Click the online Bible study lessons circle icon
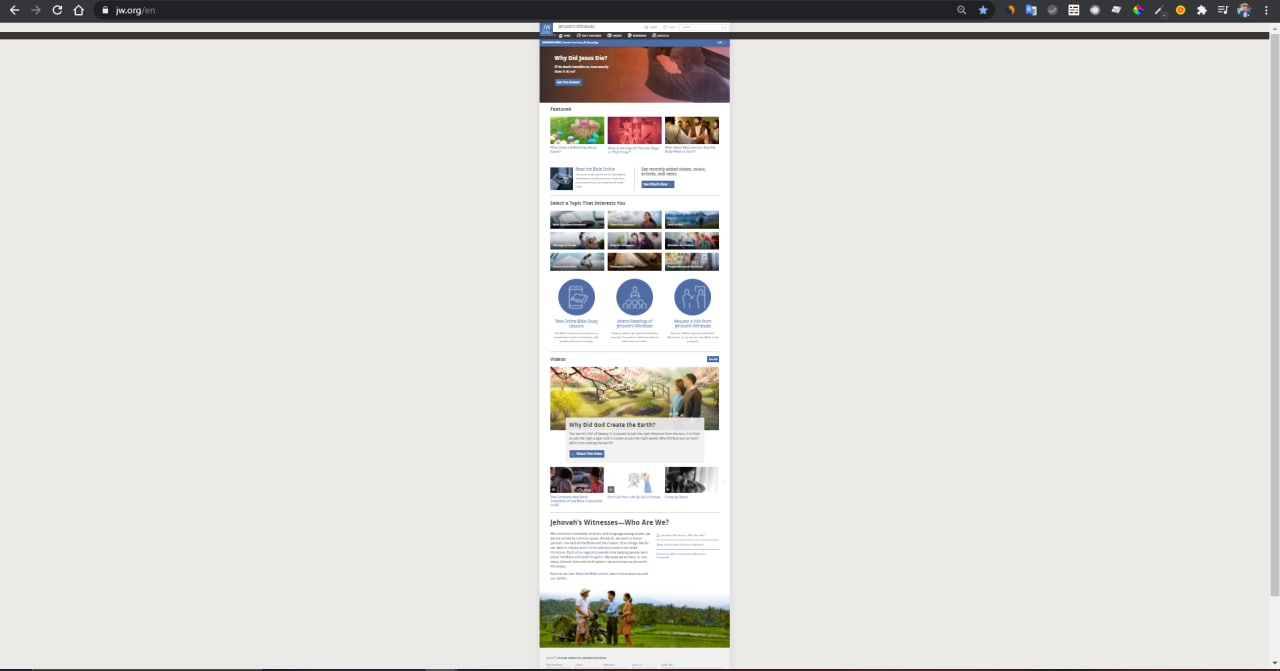Screen dimensions: 1280x671 click(576, 297)
